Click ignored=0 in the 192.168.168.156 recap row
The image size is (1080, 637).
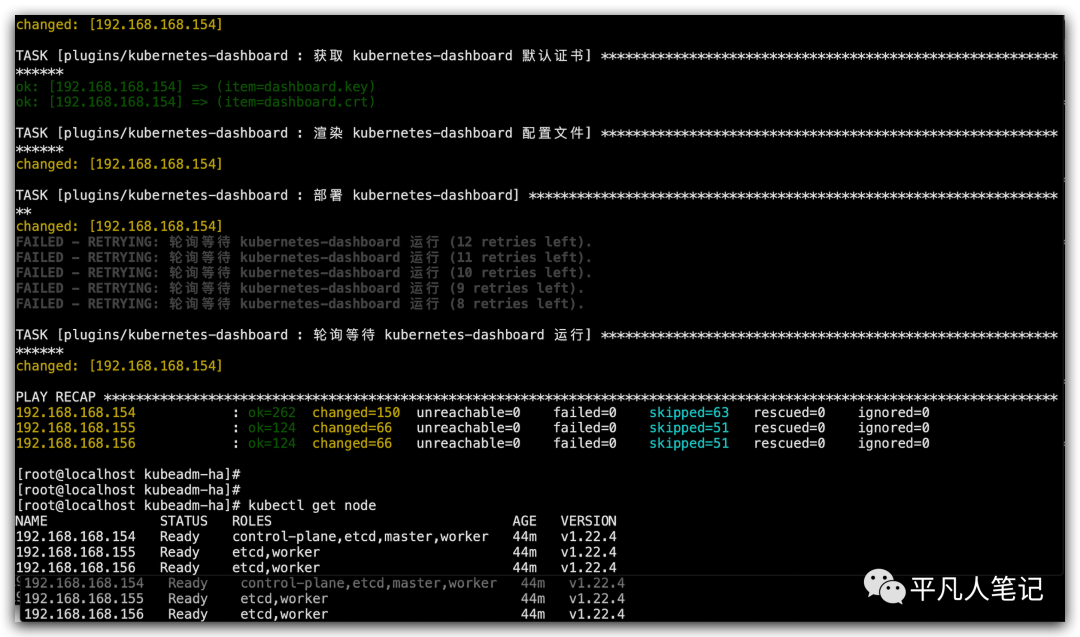(x=893, y=443)
